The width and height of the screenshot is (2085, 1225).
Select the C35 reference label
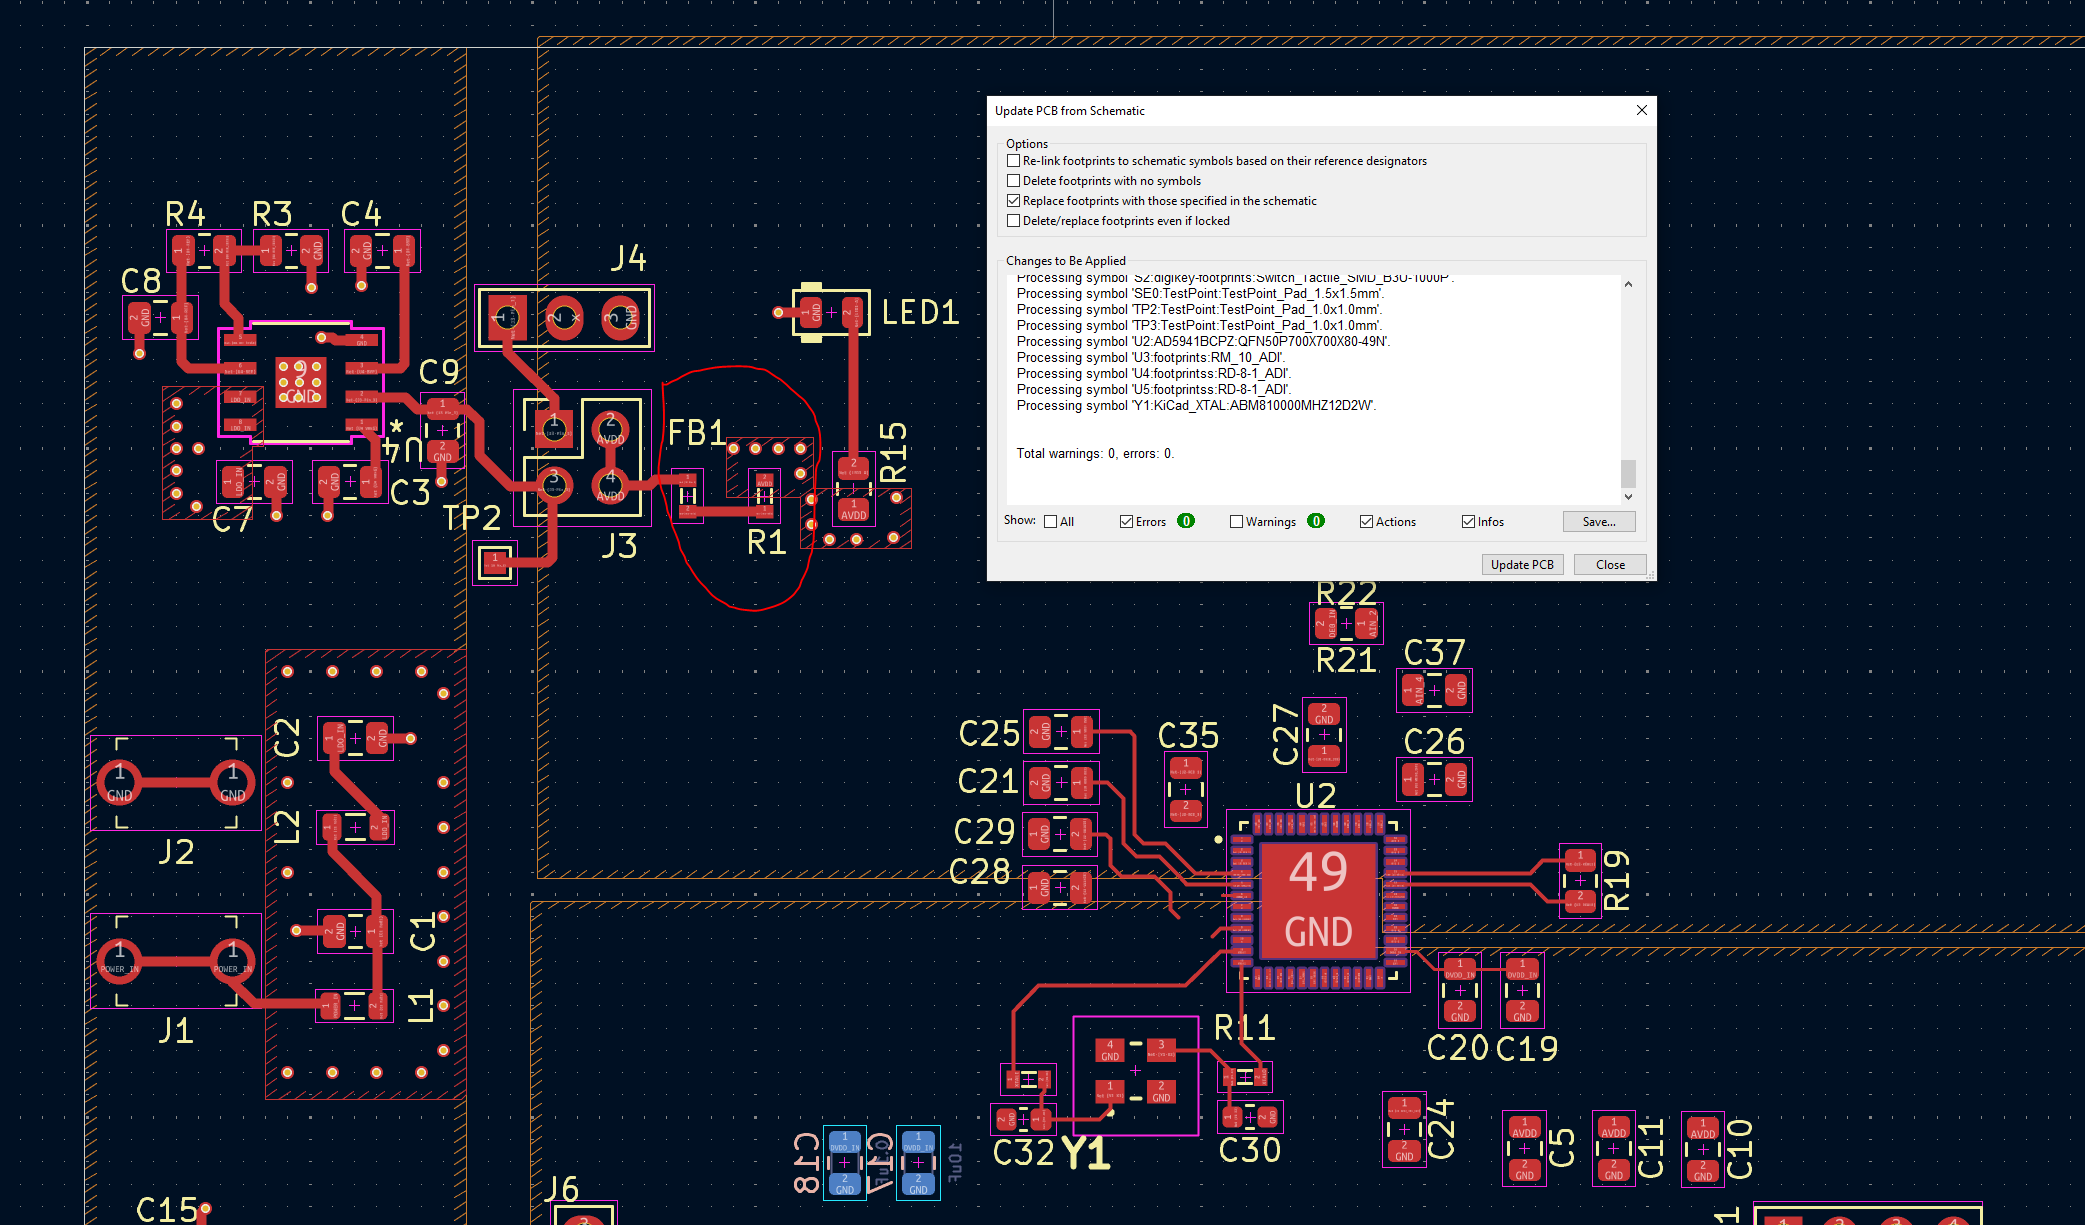click(x=1188, y=736)
